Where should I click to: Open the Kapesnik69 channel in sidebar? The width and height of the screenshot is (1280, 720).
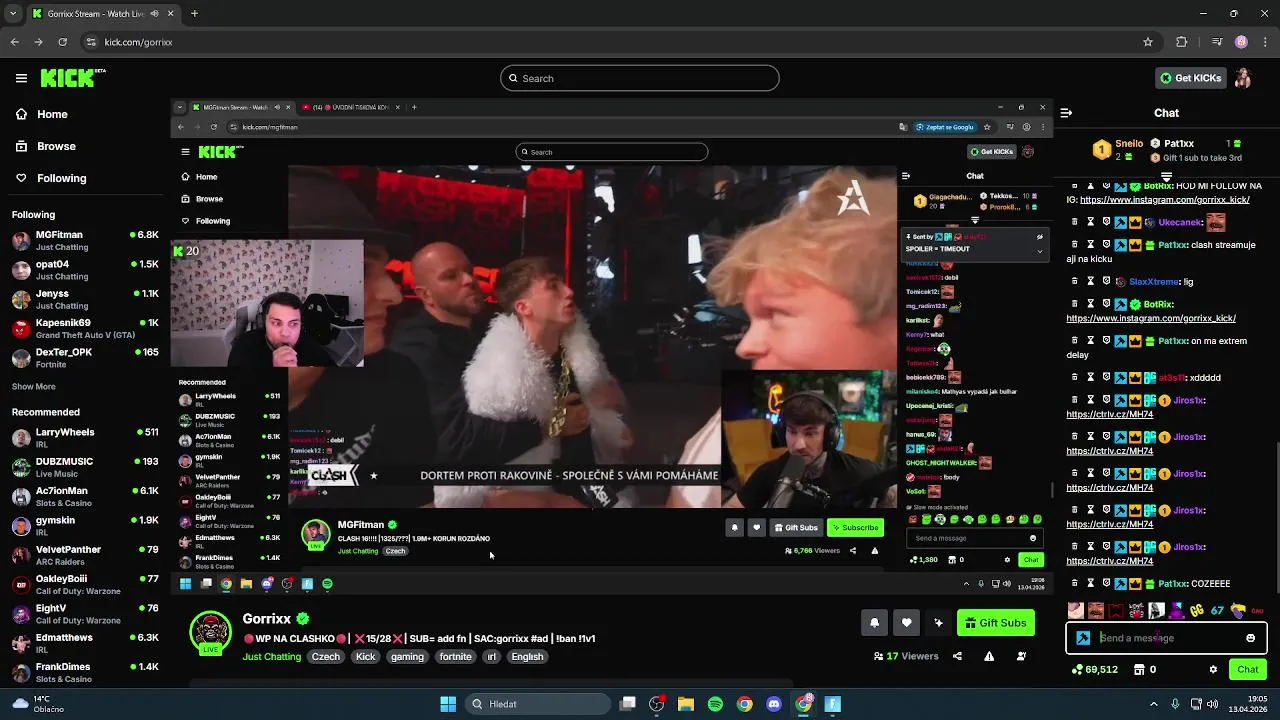click(x=84, y=328)
